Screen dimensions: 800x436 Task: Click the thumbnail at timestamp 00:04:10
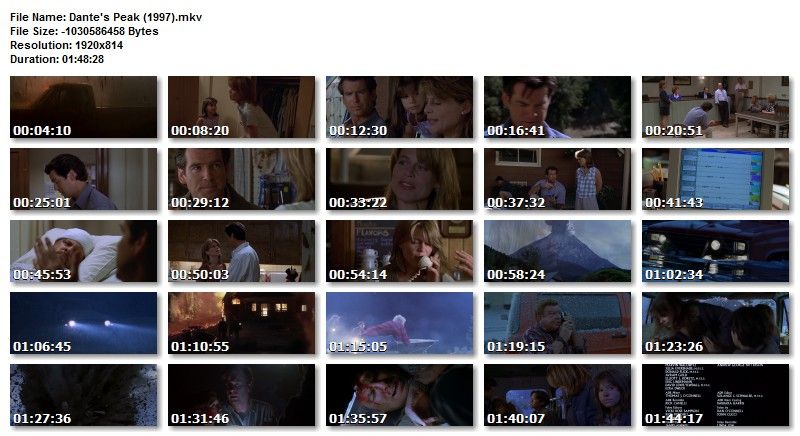(x=84, y=107)
